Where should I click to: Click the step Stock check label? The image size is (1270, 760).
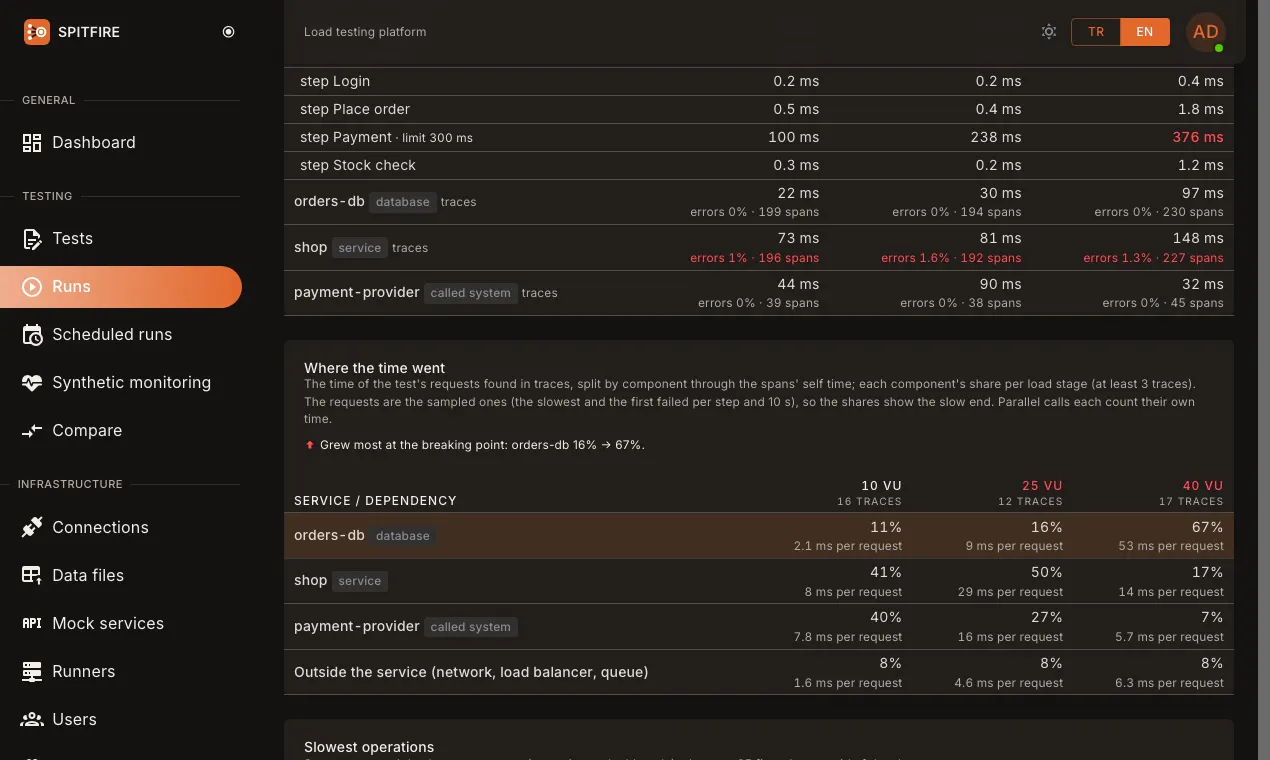(358, 165)
